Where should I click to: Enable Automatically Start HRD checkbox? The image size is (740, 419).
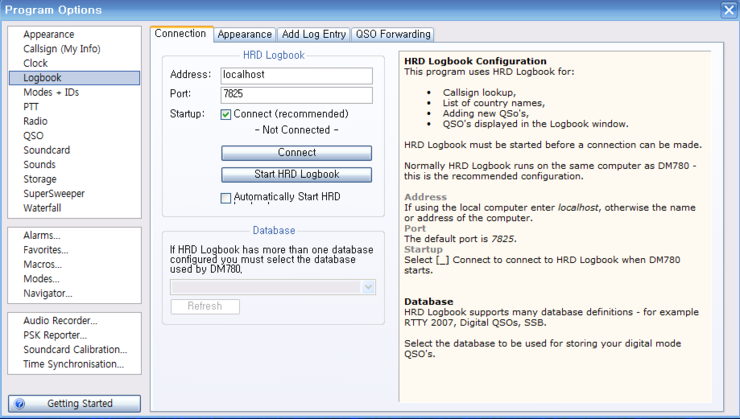point(226,198)
